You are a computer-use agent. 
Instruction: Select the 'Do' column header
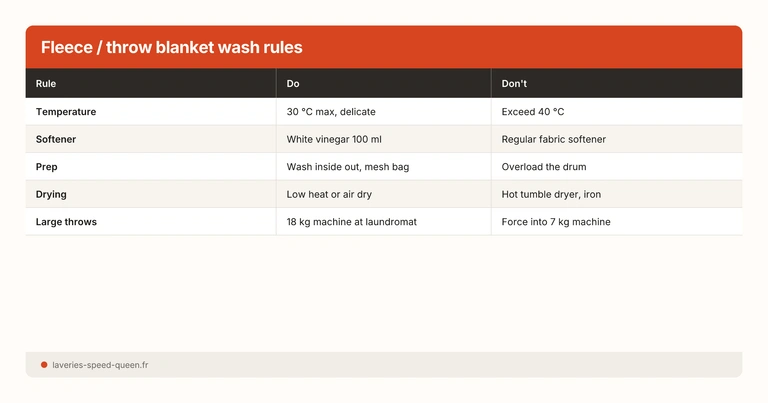click(293, 84)
